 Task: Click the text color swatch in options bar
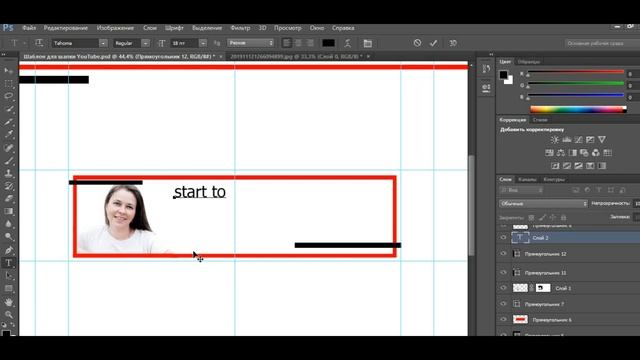coord(328,43)
